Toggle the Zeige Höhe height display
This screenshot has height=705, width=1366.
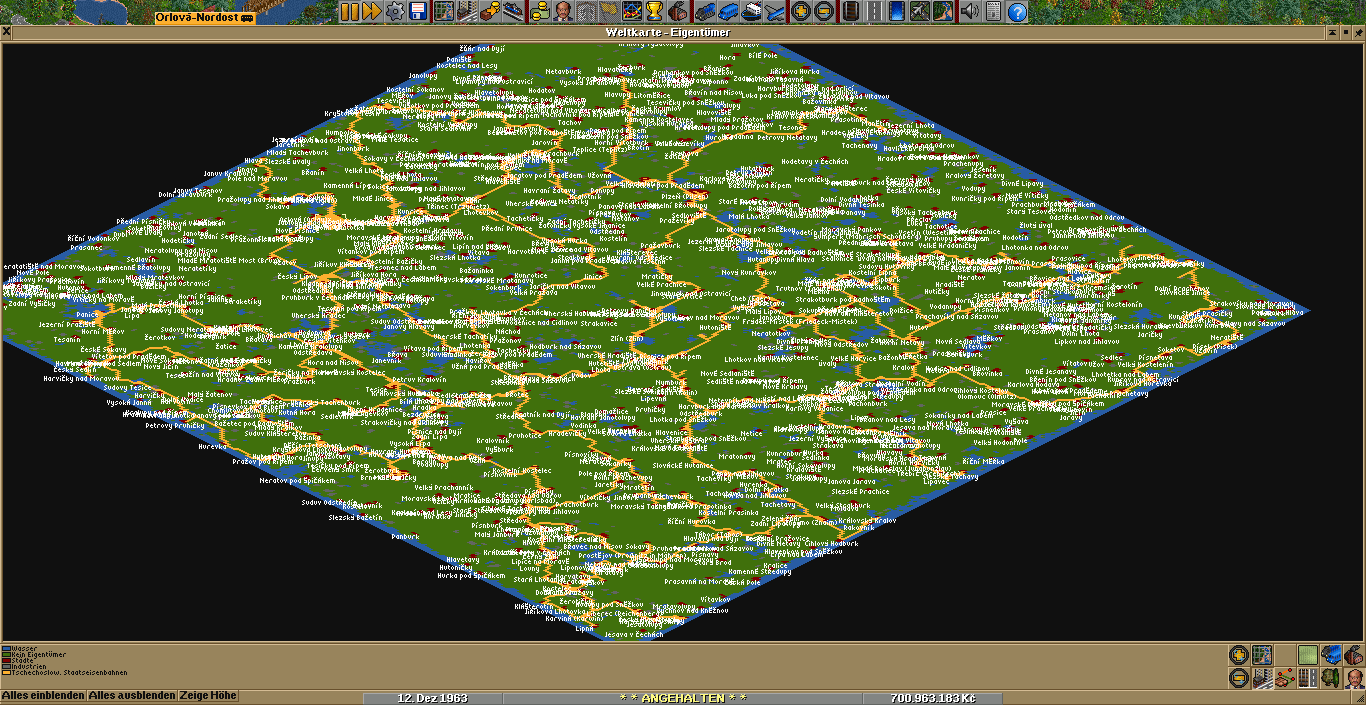(207, 696)
